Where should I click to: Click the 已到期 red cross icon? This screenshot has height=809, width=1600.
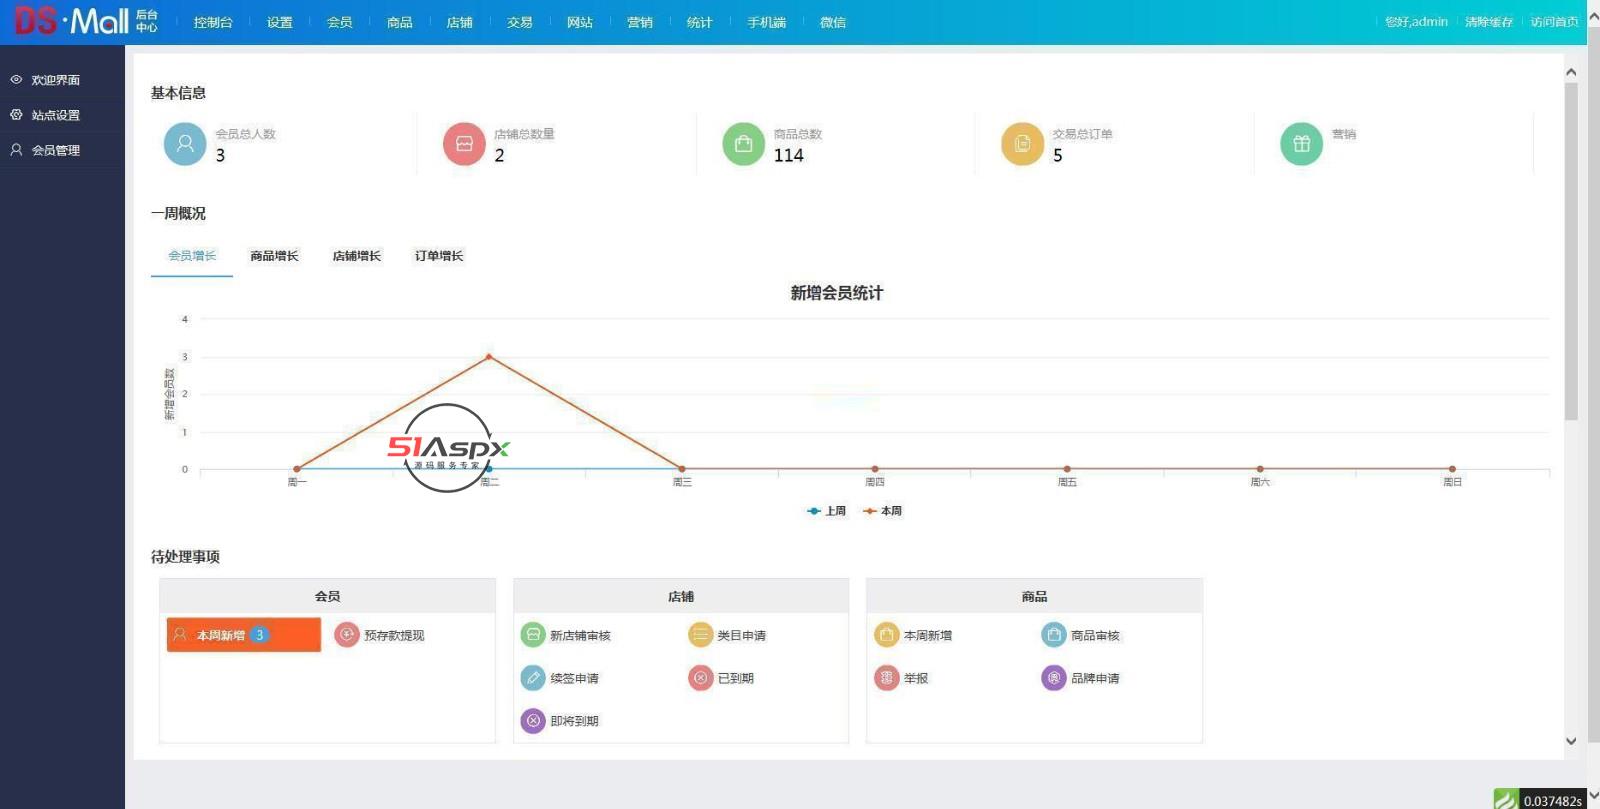[x=700, y=677]
